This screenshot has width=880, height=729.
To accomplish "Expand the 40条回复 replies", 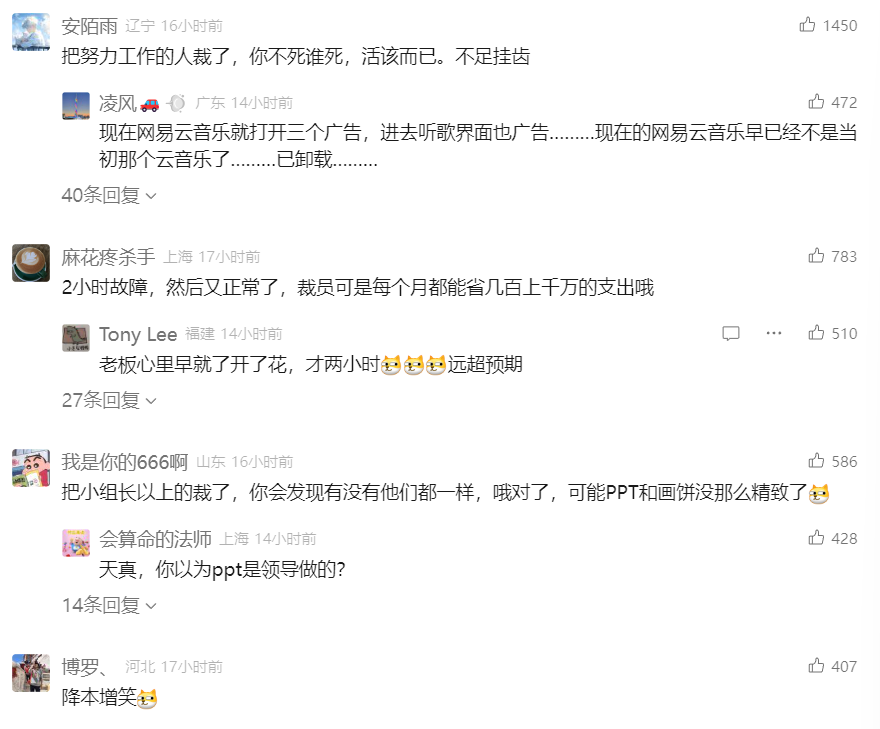I will [x=109, y=195].
